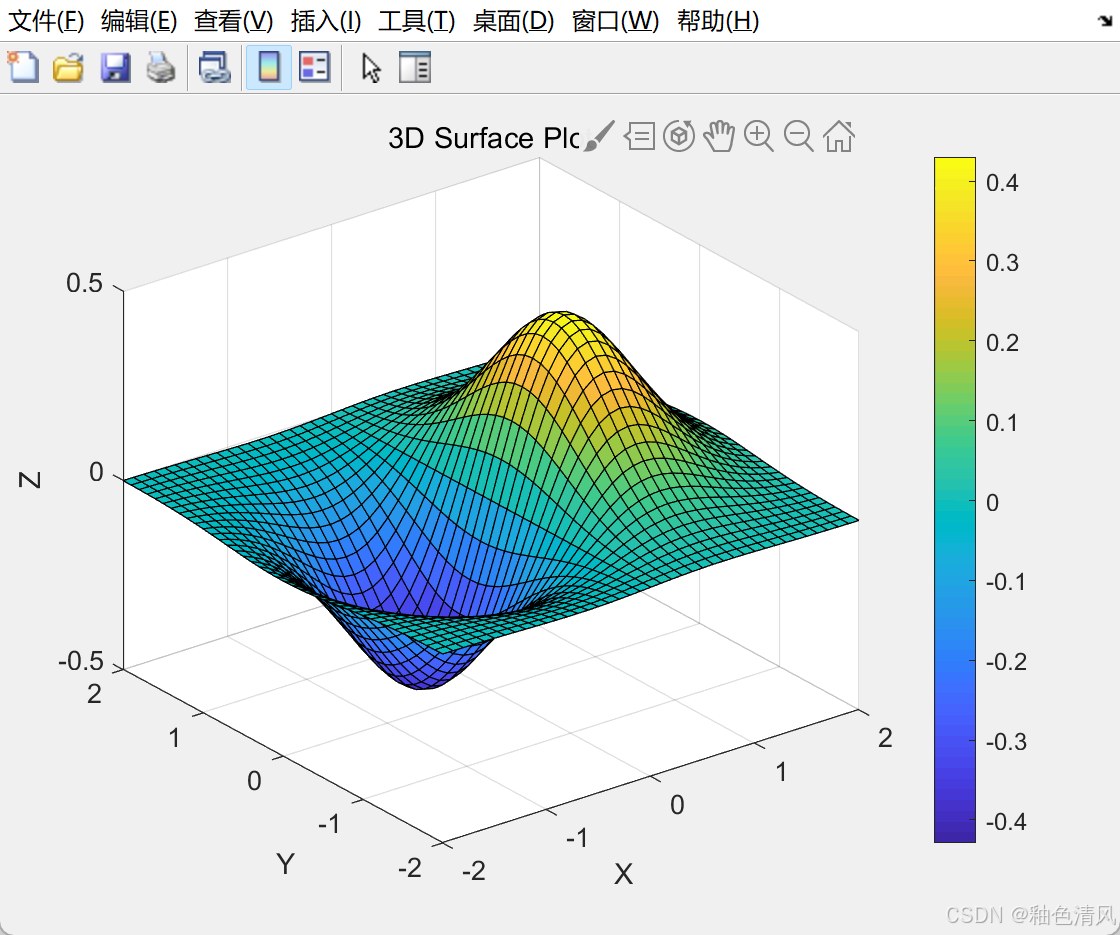
Task: Select the Z axis label
Action: (x=29, y=480)
